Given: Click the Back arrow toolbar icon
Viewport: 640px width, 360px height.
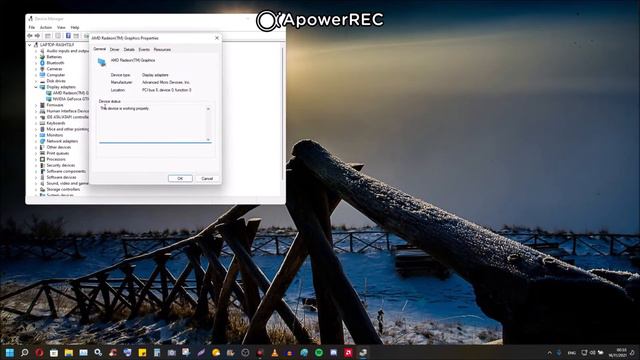Looking at the screenshot, I should (x=30, y=36).
